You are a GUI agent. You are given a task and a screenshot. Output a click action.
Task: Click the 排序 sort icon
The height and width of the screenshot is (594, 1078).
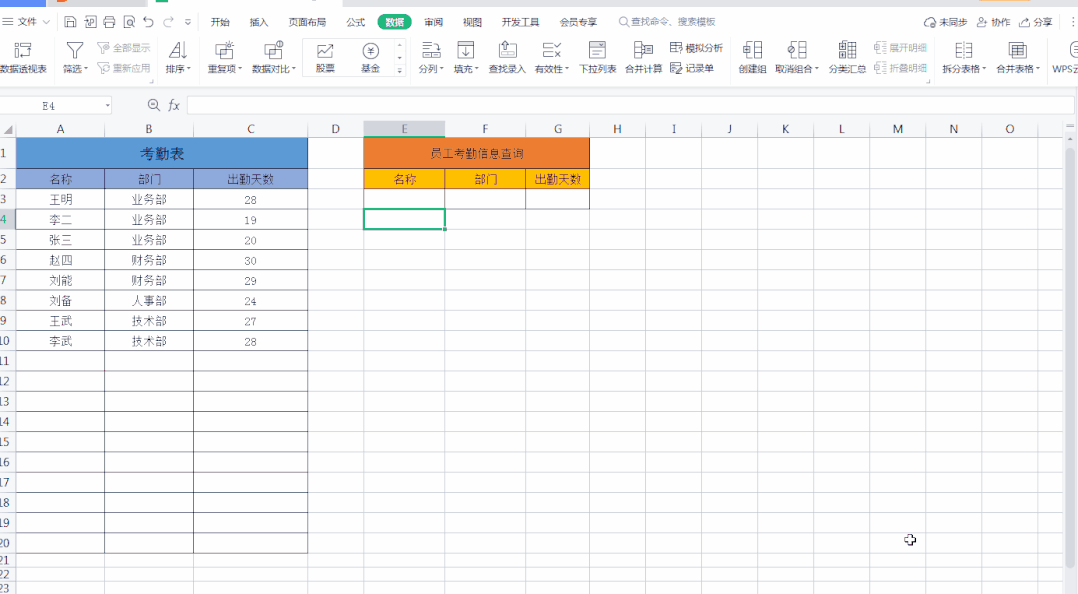click(x=177, y=50)
